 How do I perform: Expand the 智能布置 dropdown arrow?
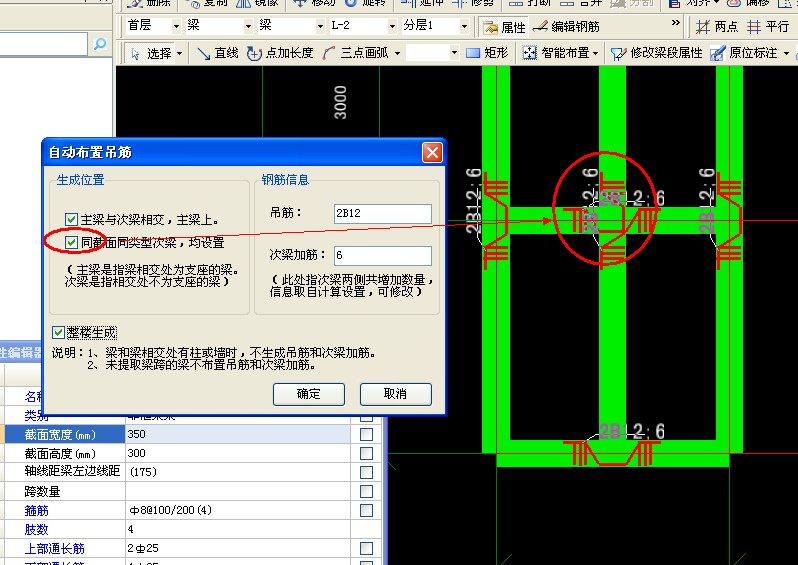point(595,53)
